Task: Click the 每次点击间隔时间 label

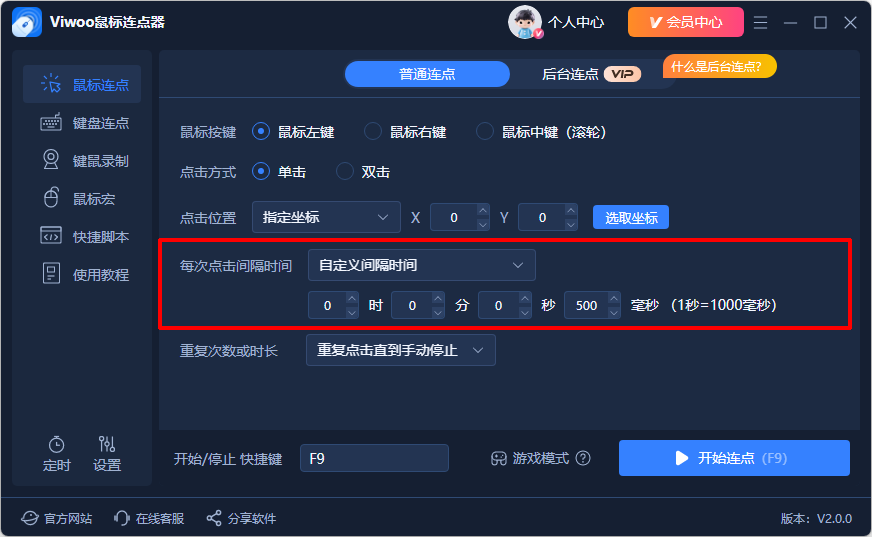Action: coord(236,266)
